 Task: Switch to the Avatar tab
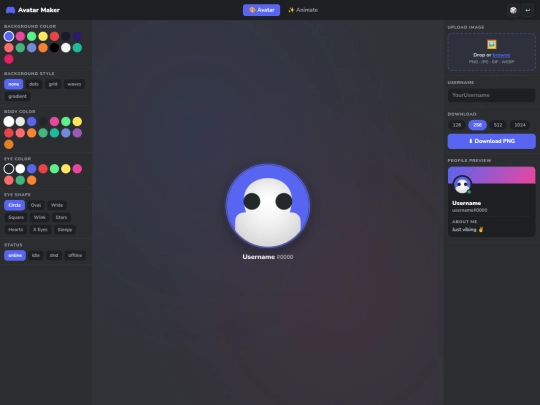coord(261,10)
